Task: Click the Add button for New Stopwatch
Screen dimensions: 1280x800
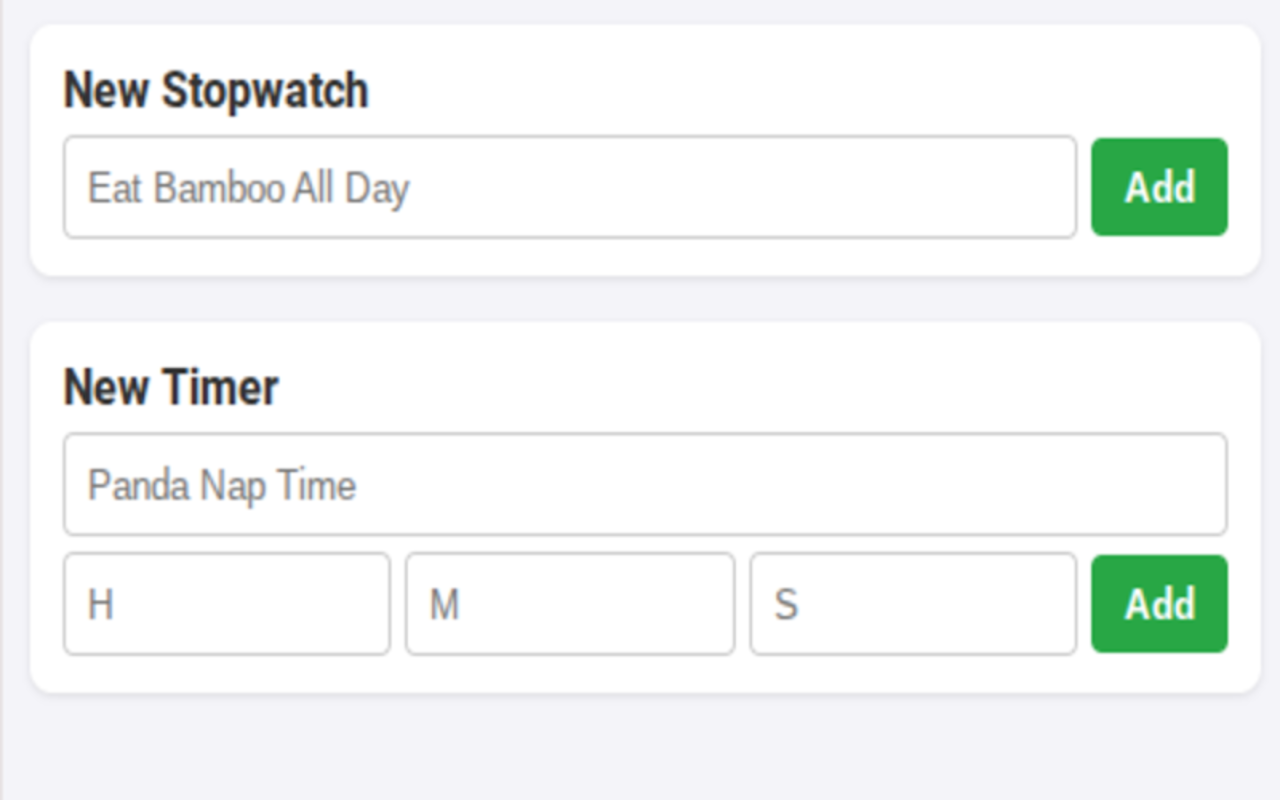Action: (1159, 187)
